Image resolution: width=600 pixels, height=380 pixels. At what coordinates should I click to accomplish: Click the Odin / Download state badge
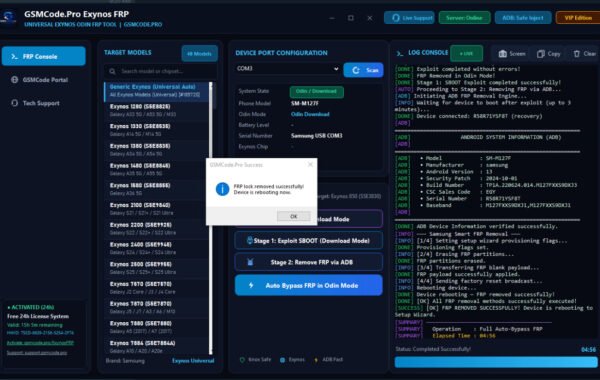316,91
